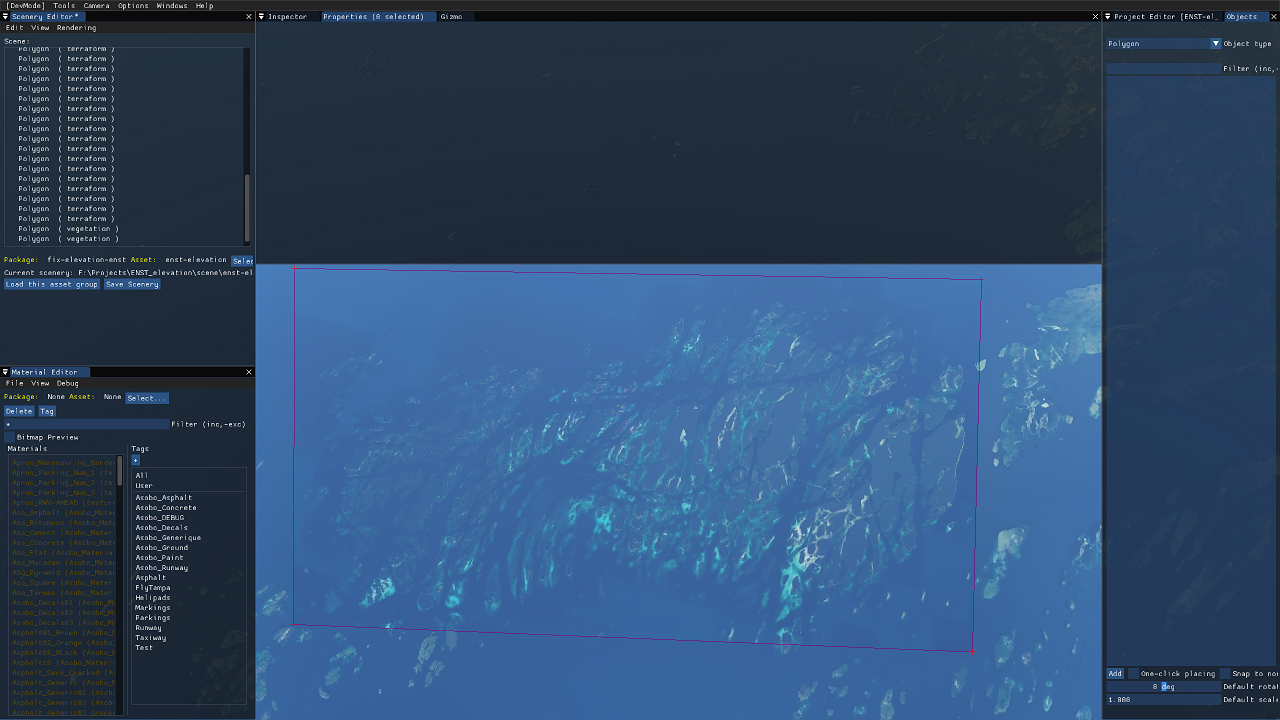Click the Save Scenery button
The image size is (1280, 720).
point(132,284)
